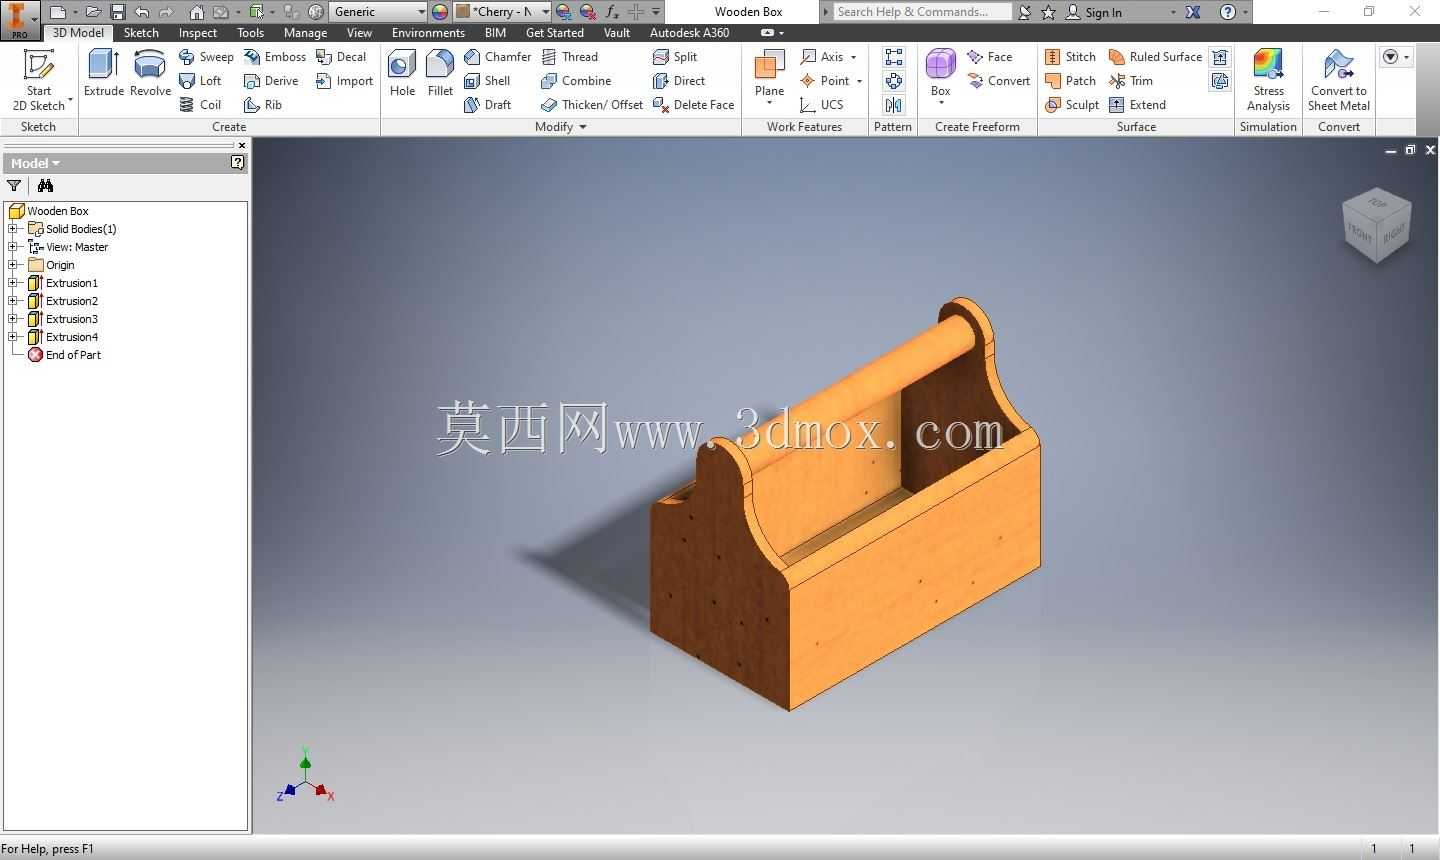
Task: Select Extrusion4 in the model tree
Action: 71,337
